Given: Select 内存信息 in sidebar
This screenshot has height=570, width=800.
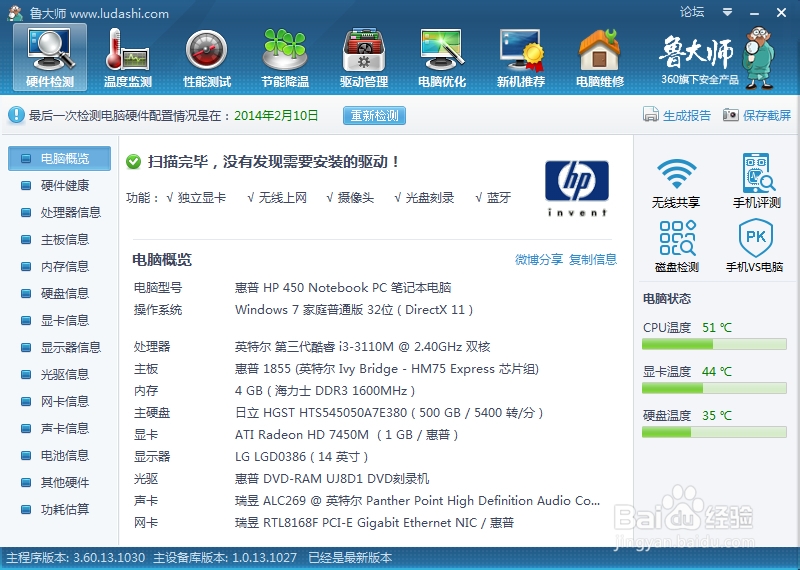Looking at the screenshot, I should click(59, 266).
